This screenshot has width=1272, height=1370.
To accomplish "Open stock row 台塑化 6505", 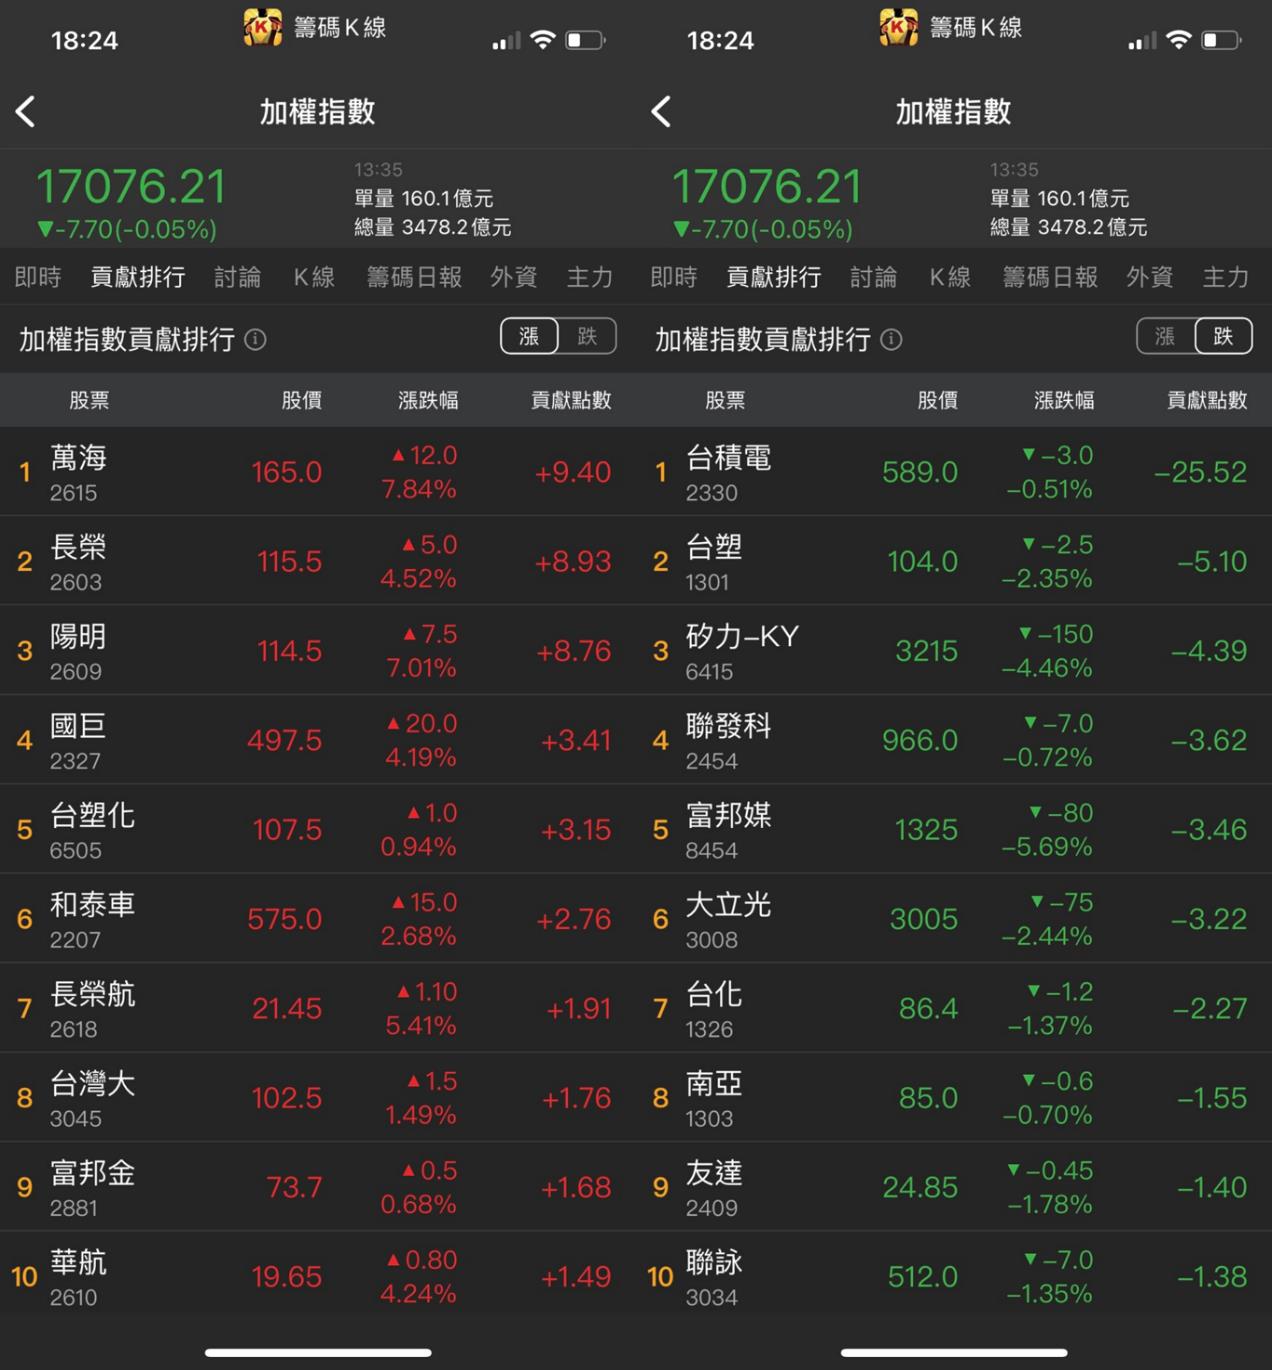I will (x=318, y=829).
